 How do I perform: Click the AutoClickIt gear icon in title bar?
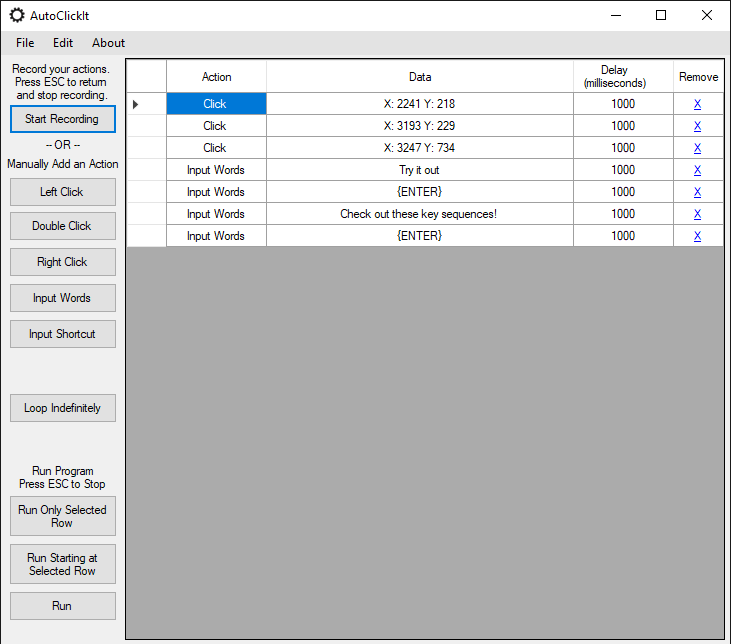click(16, 15)
